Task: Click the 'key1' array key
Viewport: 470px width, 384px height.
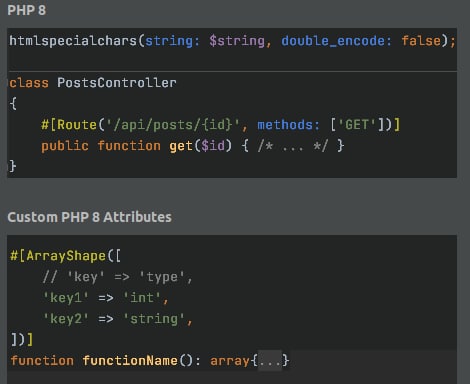Action: click(x=66, y=298)
